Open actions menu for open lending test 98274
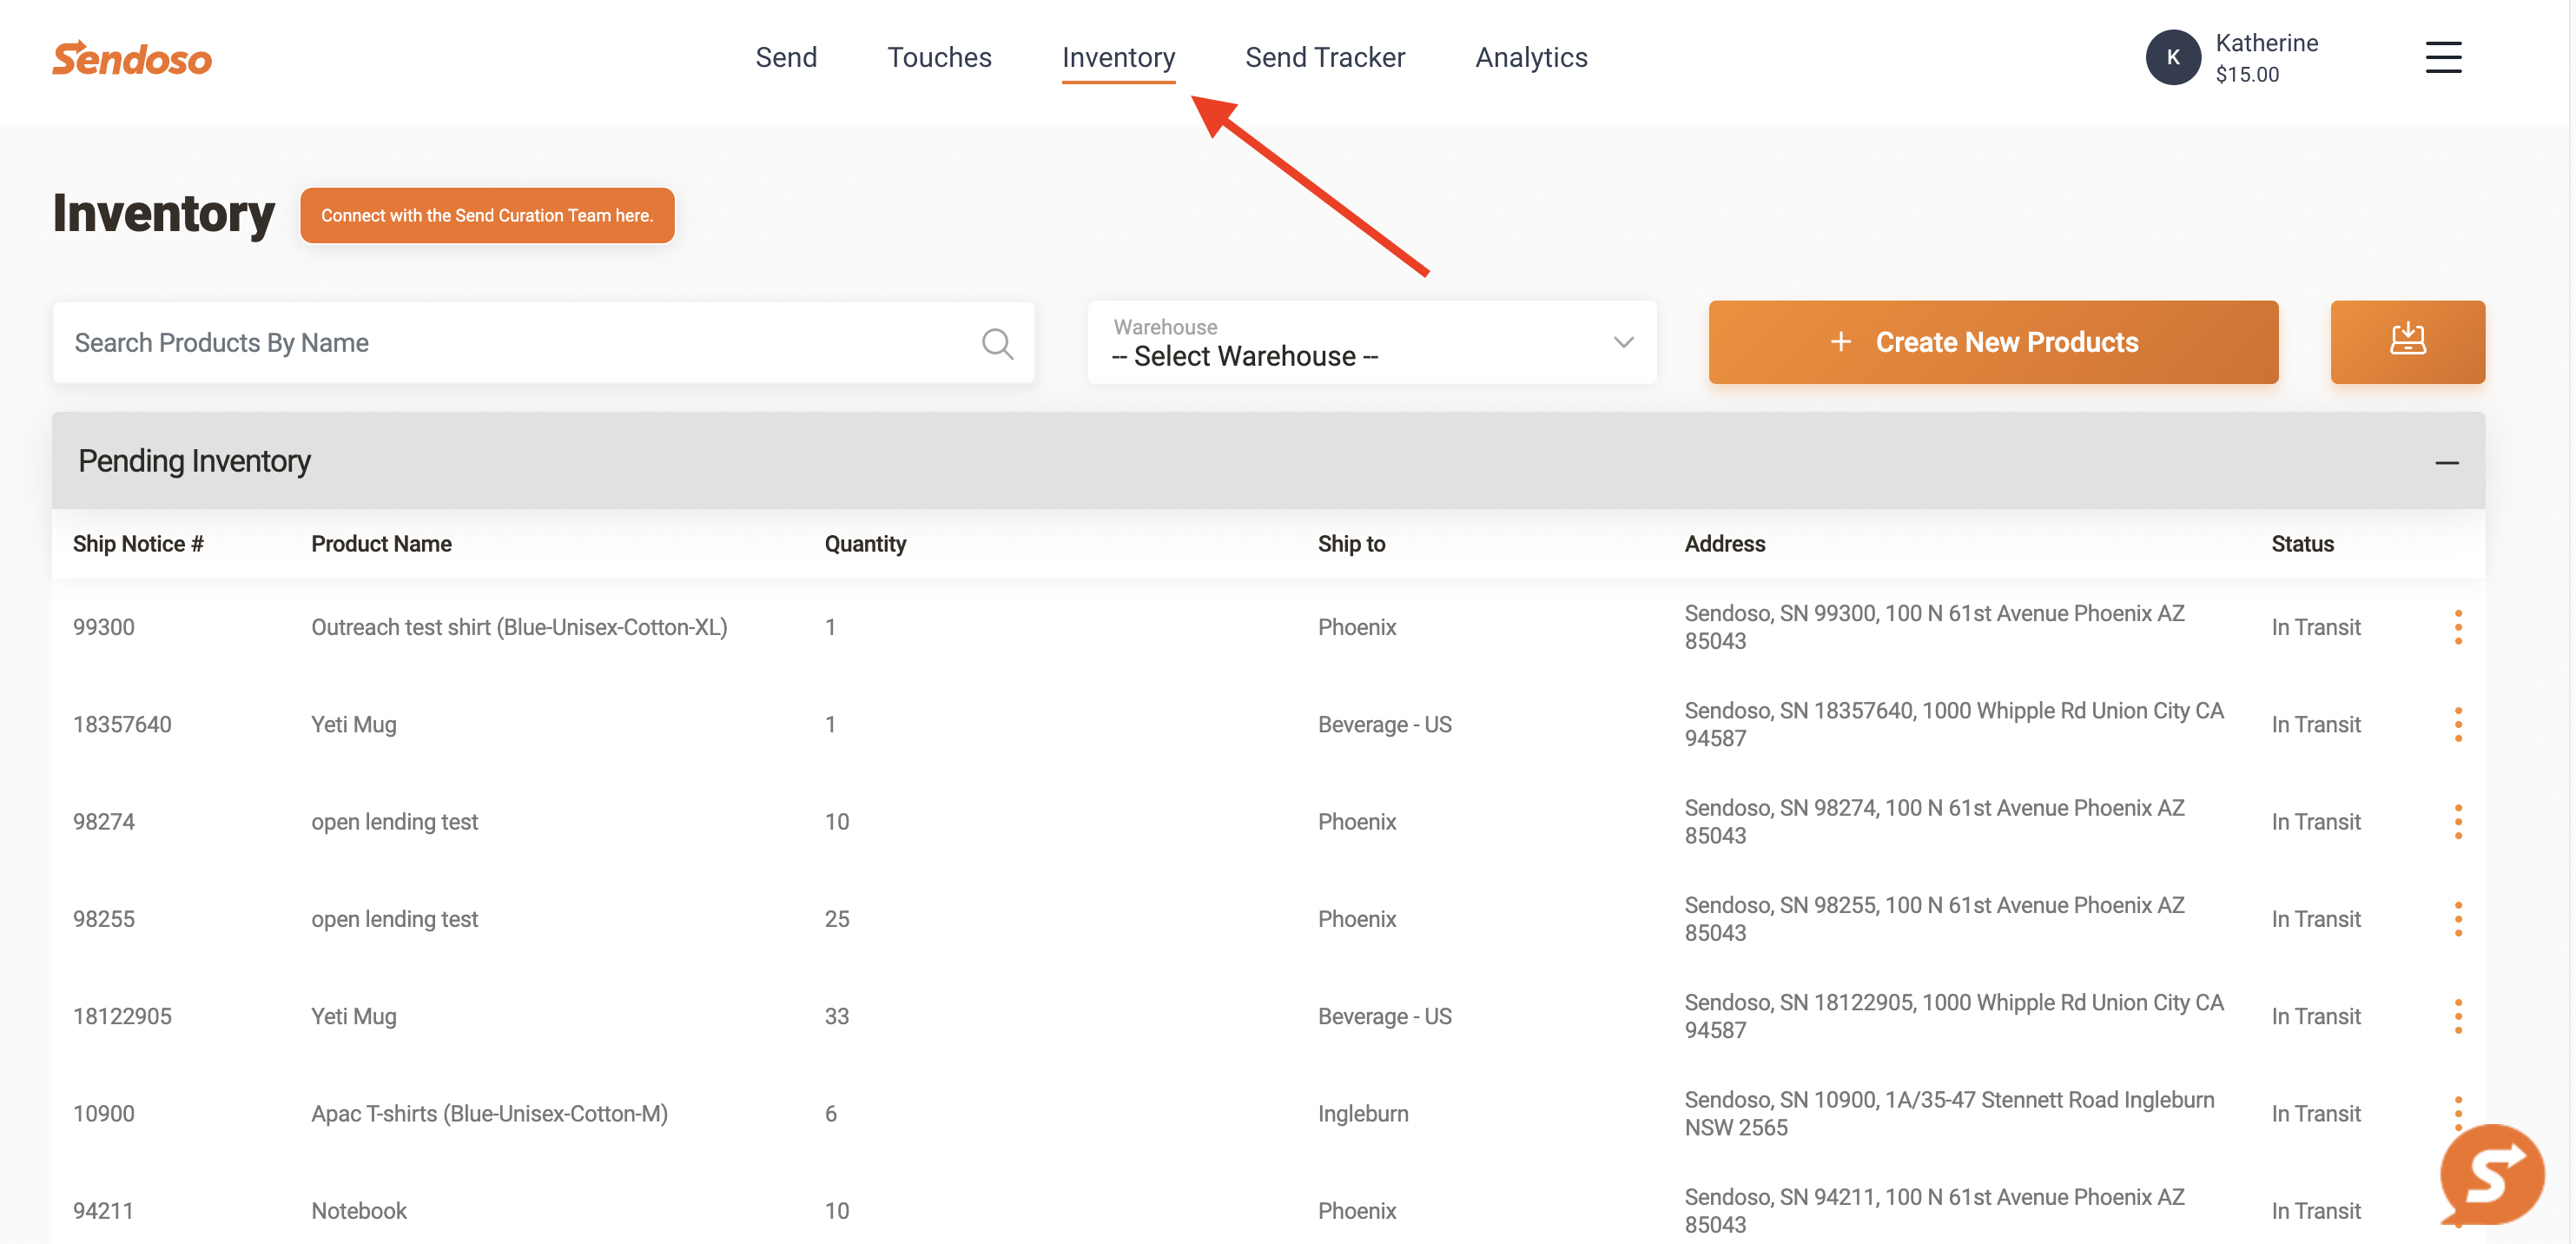 pos(2459,820)
